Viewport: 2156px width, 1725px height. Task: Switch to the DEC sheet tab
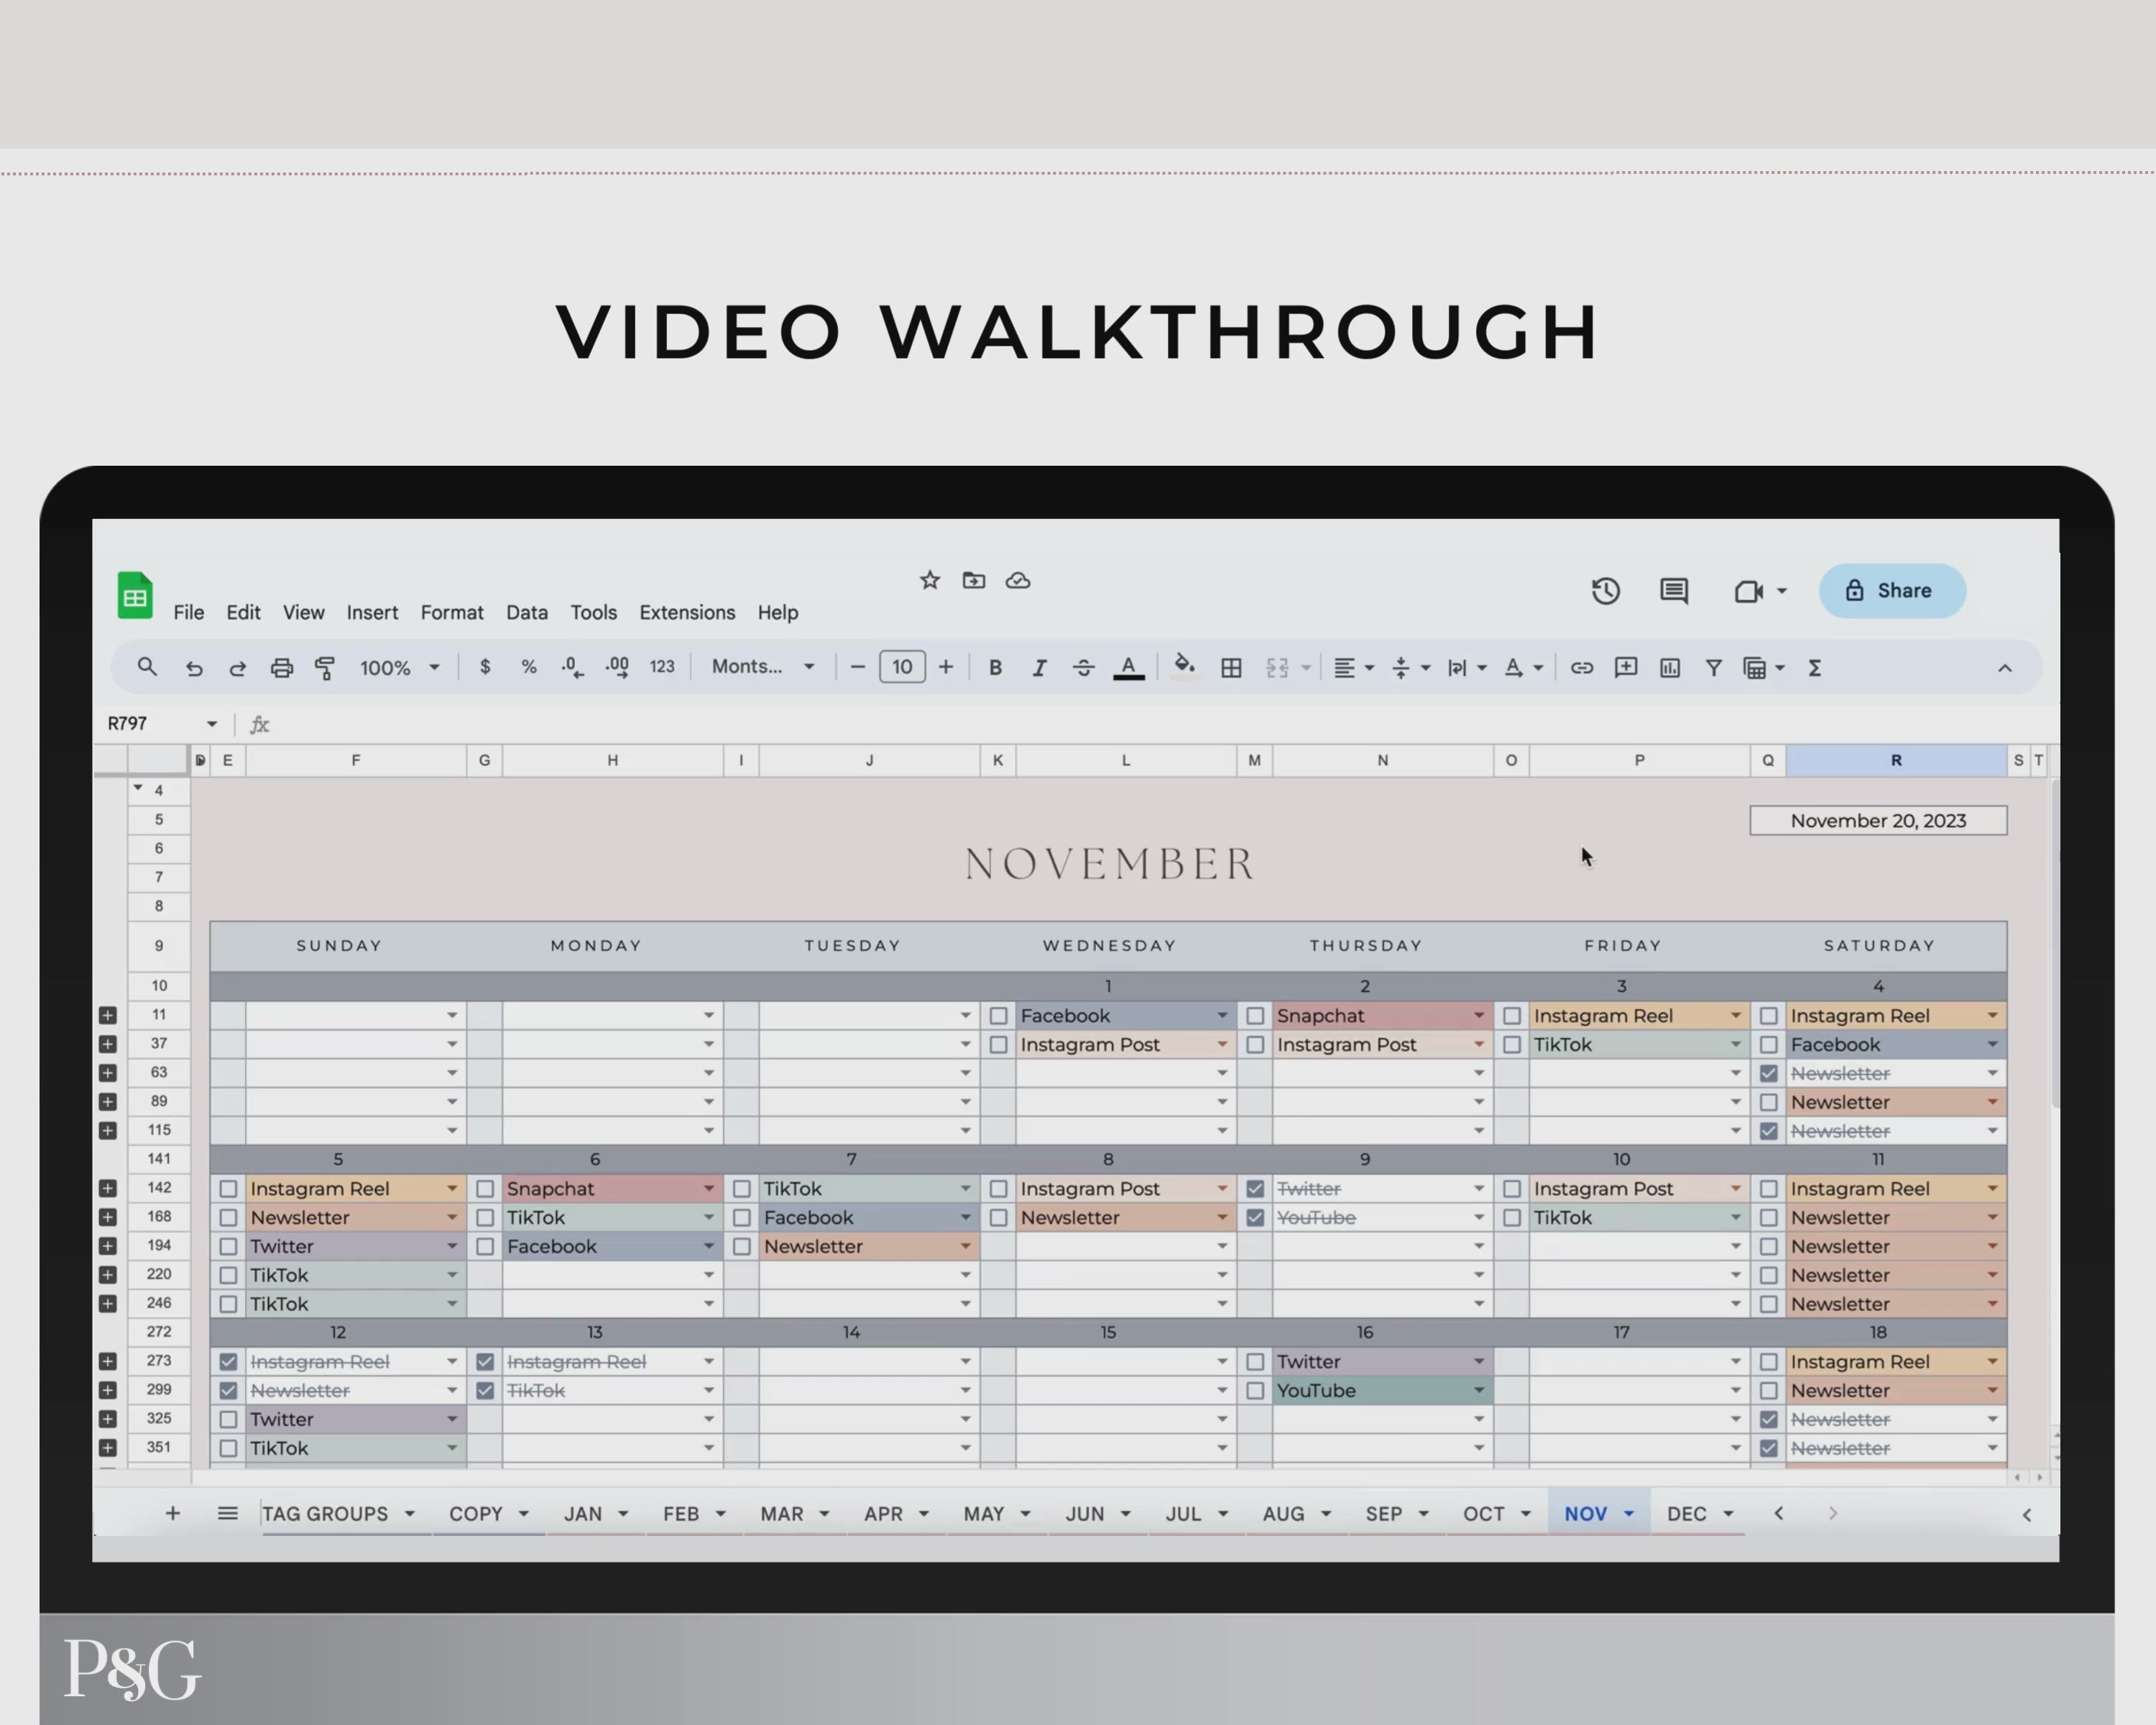(1686, 1514)
